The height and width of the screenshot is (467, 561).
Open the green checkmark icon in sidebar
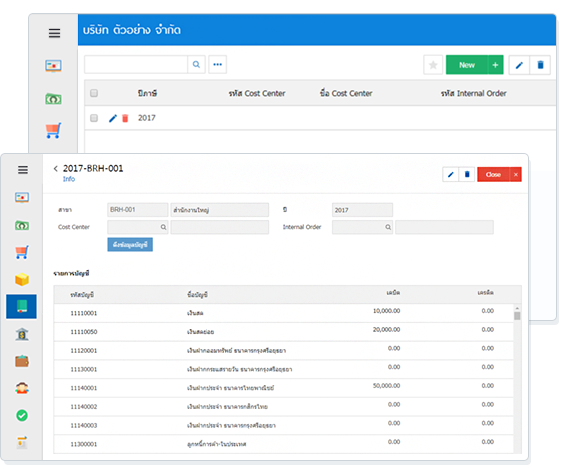(22, 415)
